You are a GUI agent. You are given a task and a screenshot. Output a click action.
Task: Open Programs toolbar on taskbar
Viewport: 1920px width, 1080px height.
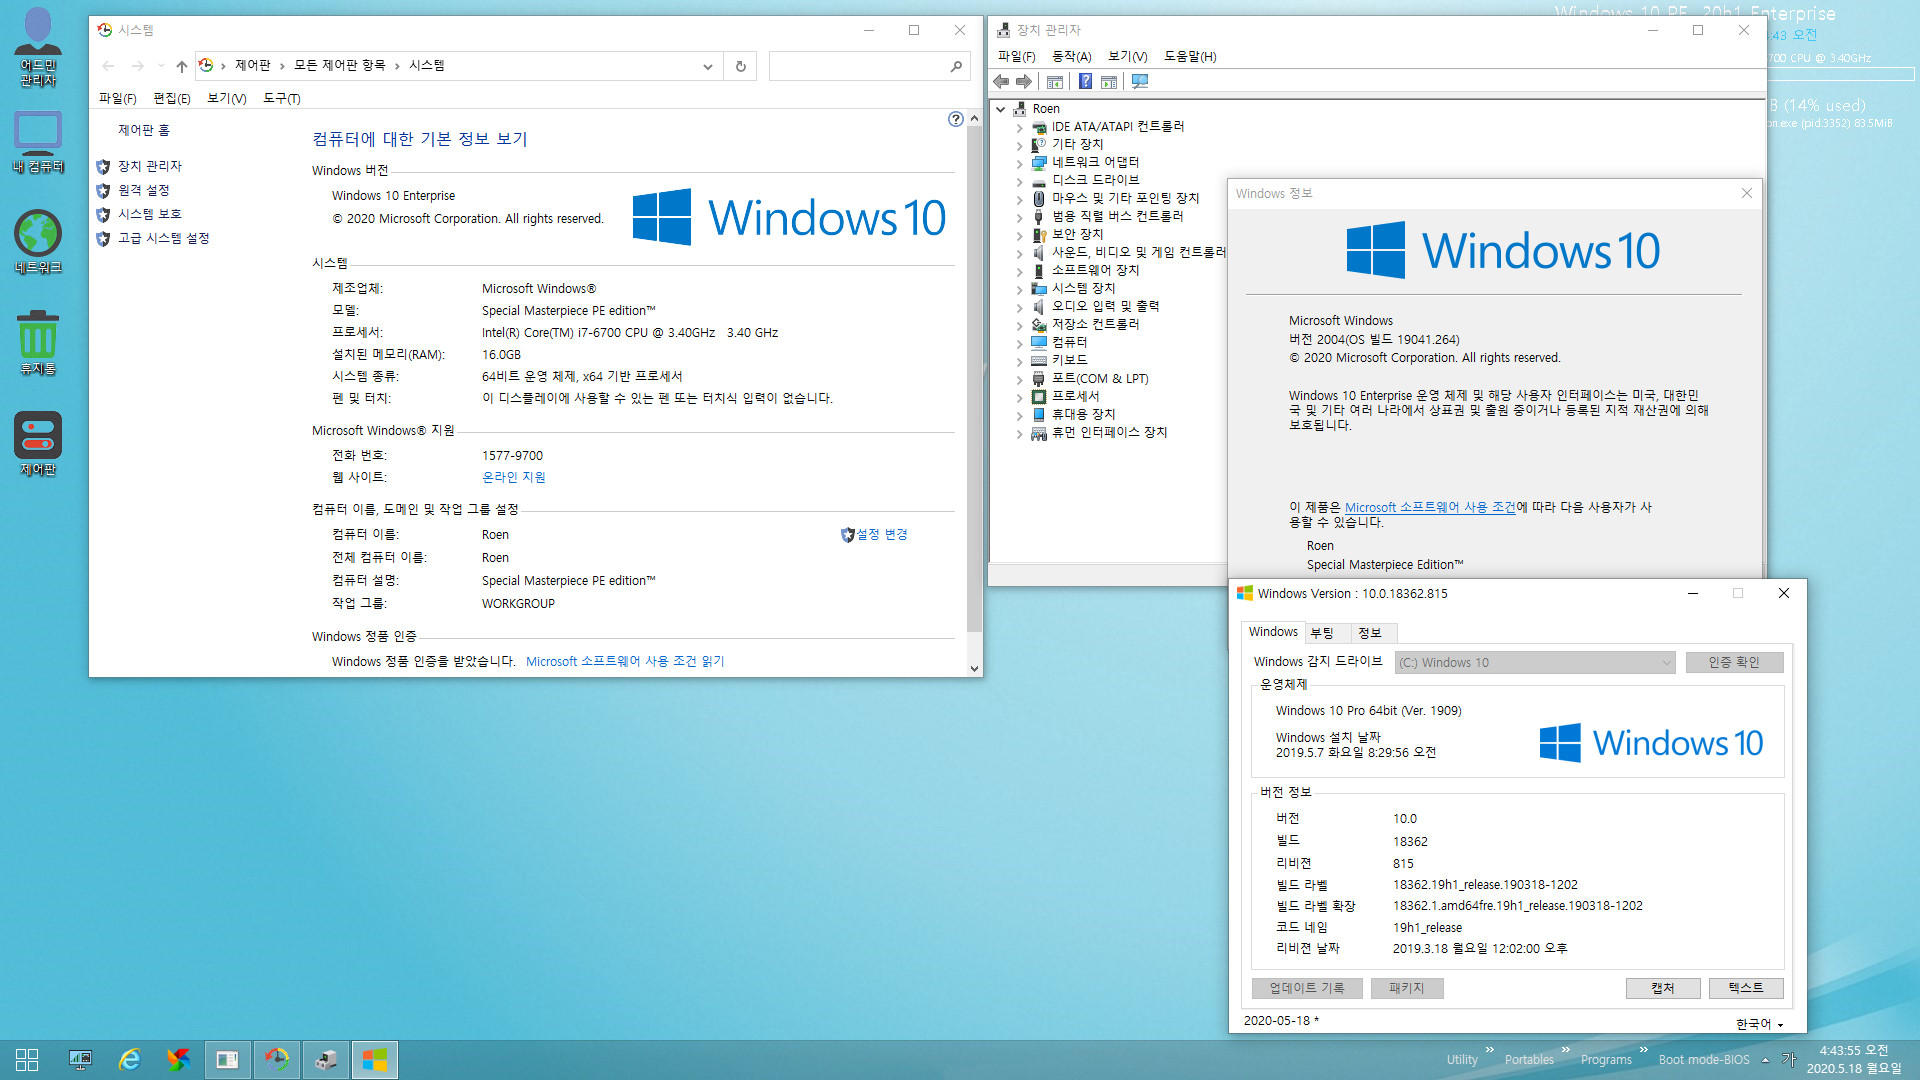pyautogui.click(x=1606, y=1060)
